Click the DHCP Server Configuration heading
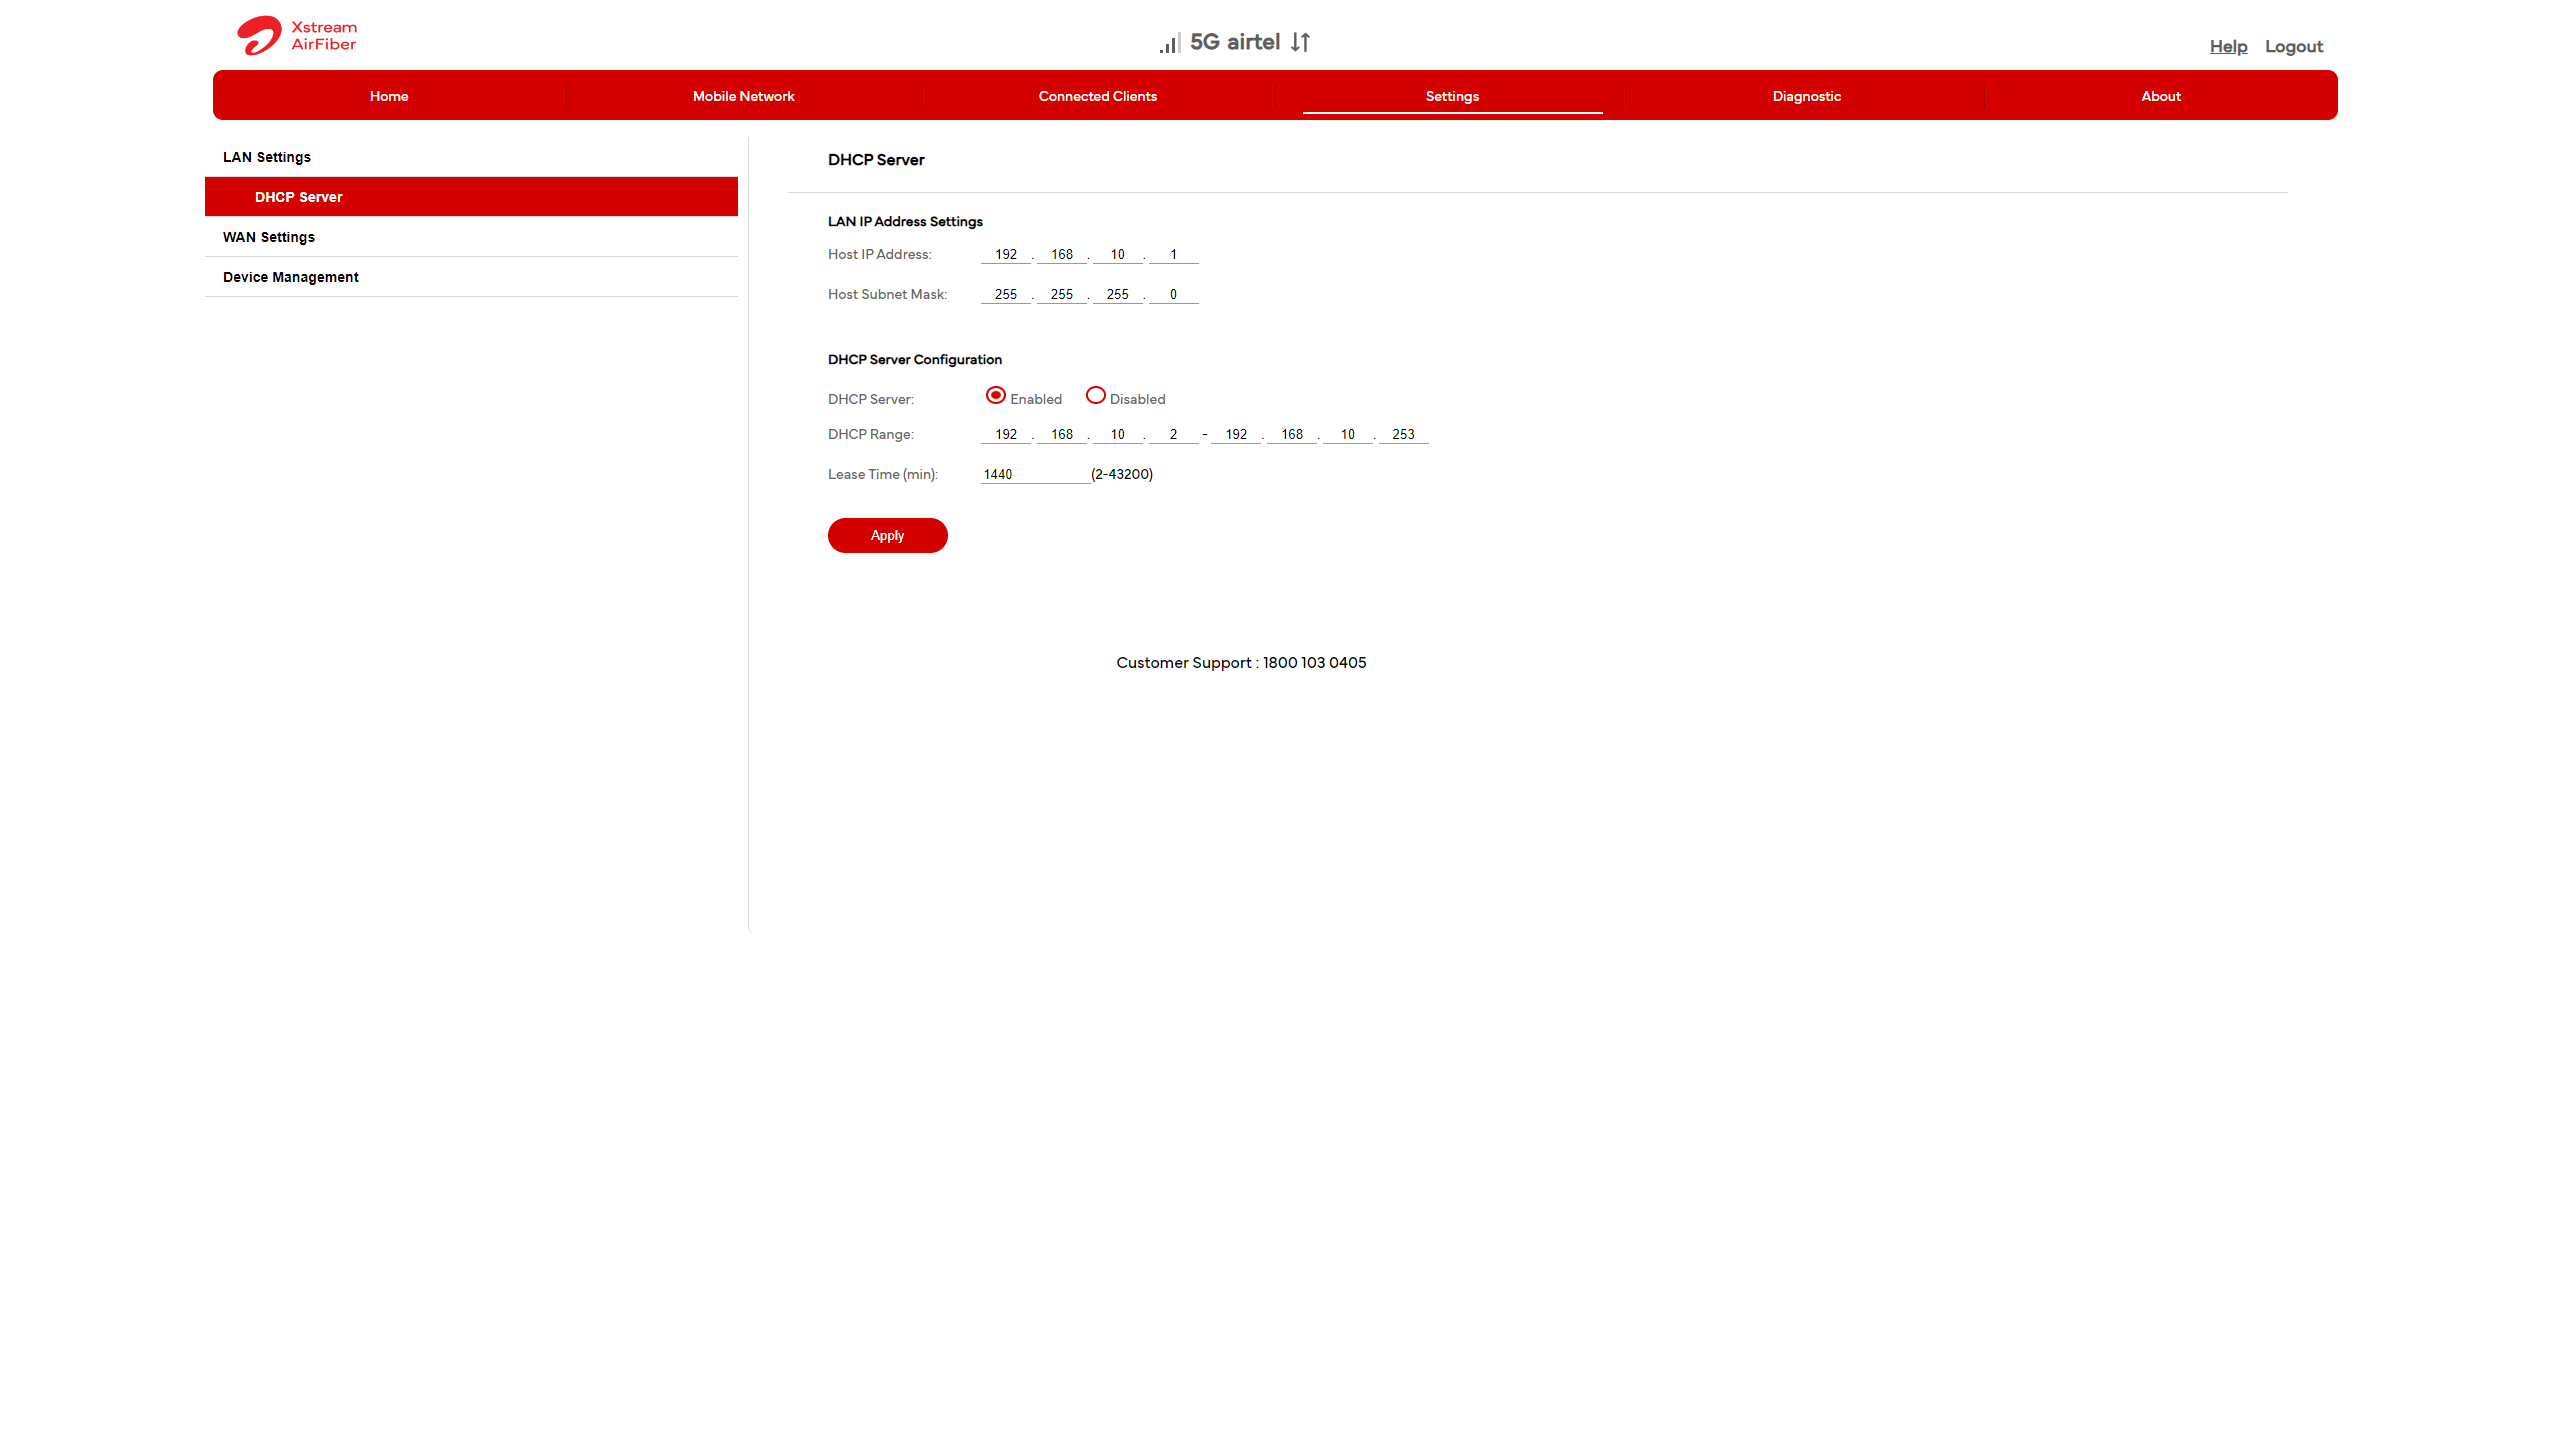 point(914,360)
